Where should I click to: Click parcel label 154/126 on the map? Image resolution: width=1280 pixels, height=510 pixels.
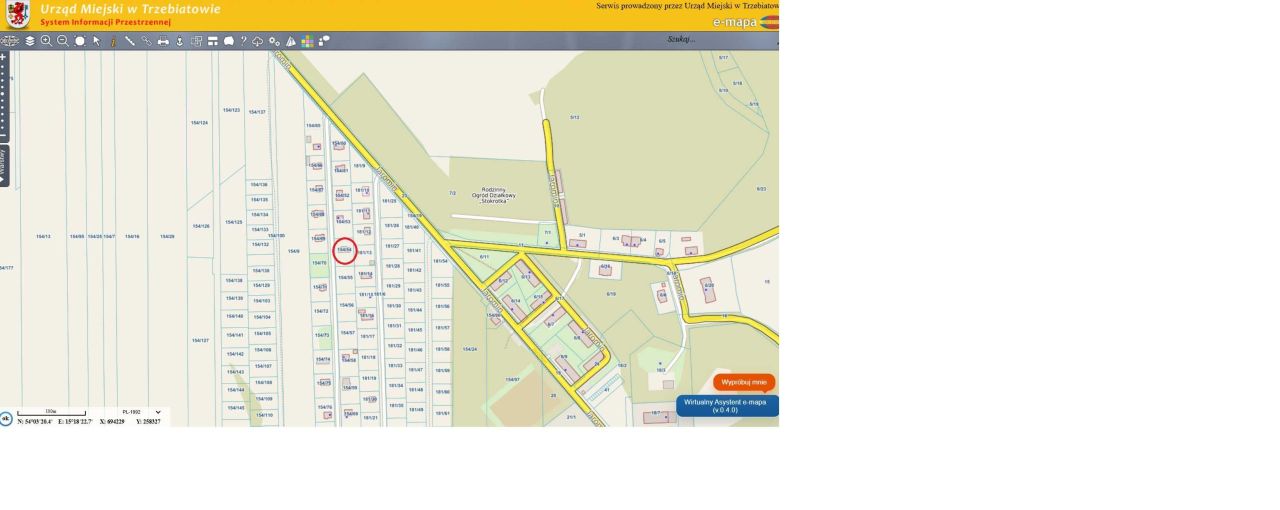coord(200,226)
